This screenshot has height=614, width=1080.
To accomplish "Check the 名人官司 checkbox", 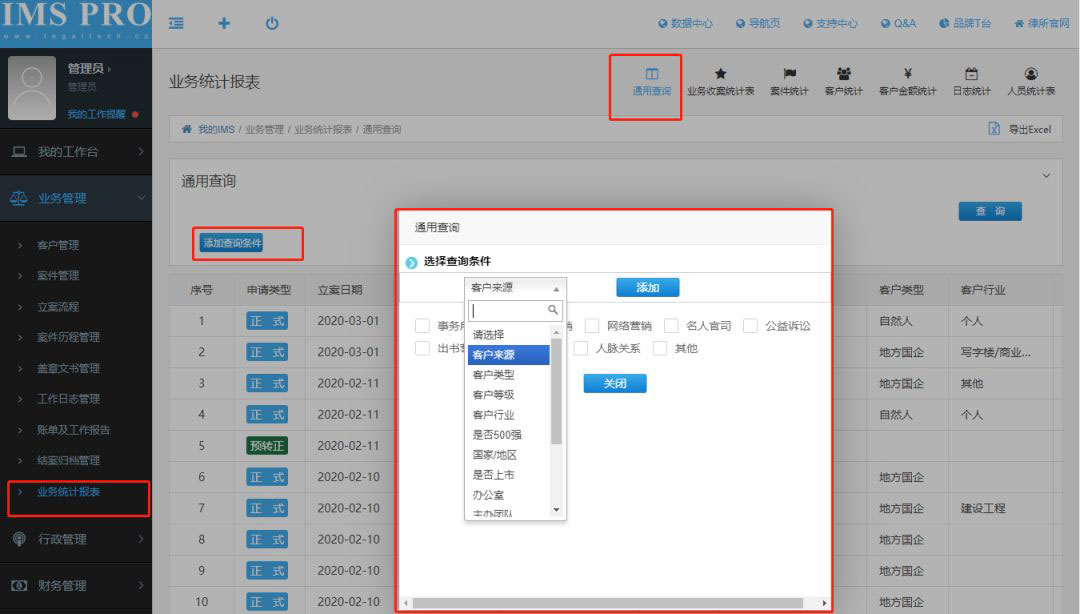I will coord(671,326).
